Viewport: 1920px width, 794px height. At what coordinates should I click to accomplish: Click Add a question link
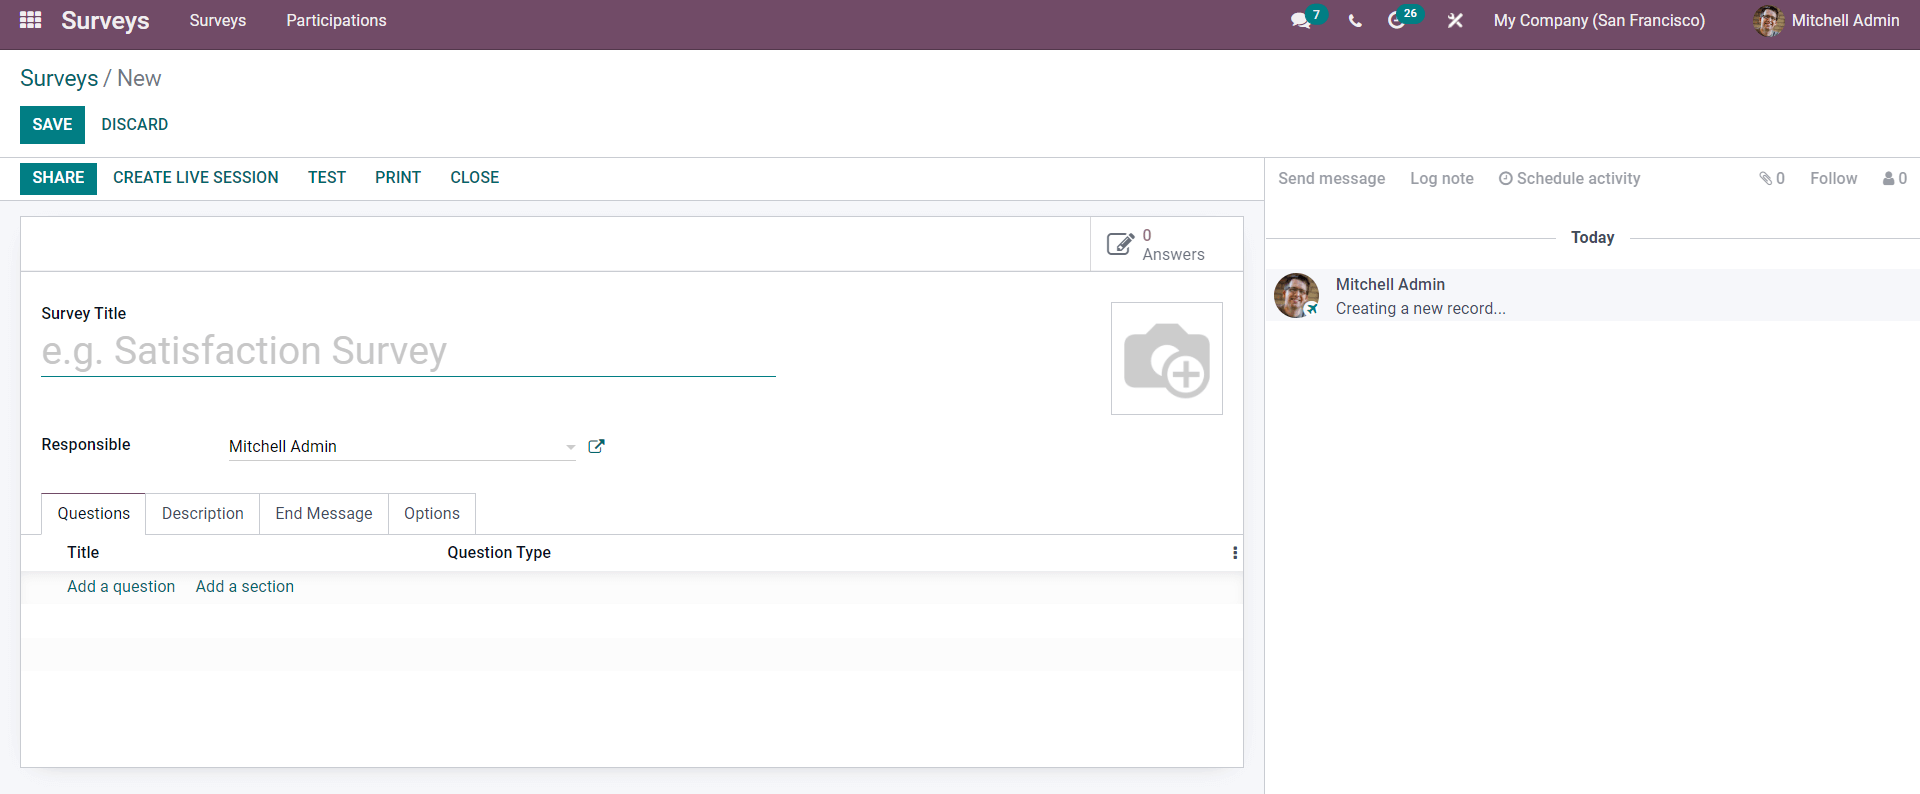121,587
